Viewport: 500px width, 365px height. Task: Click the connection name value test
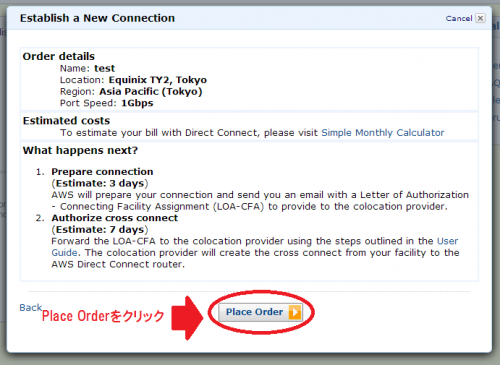(104, 68)
